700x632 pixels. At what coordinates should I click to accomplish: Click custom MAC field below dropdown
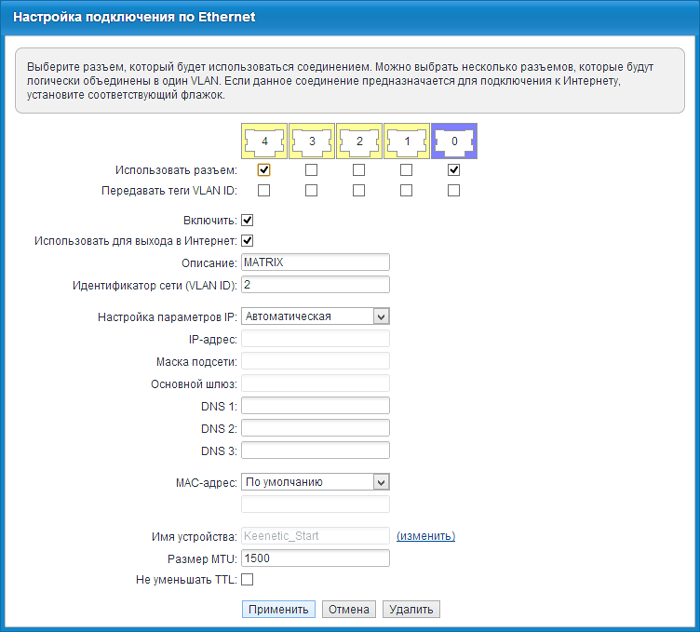pyautogui.click(x=315, y=504)
